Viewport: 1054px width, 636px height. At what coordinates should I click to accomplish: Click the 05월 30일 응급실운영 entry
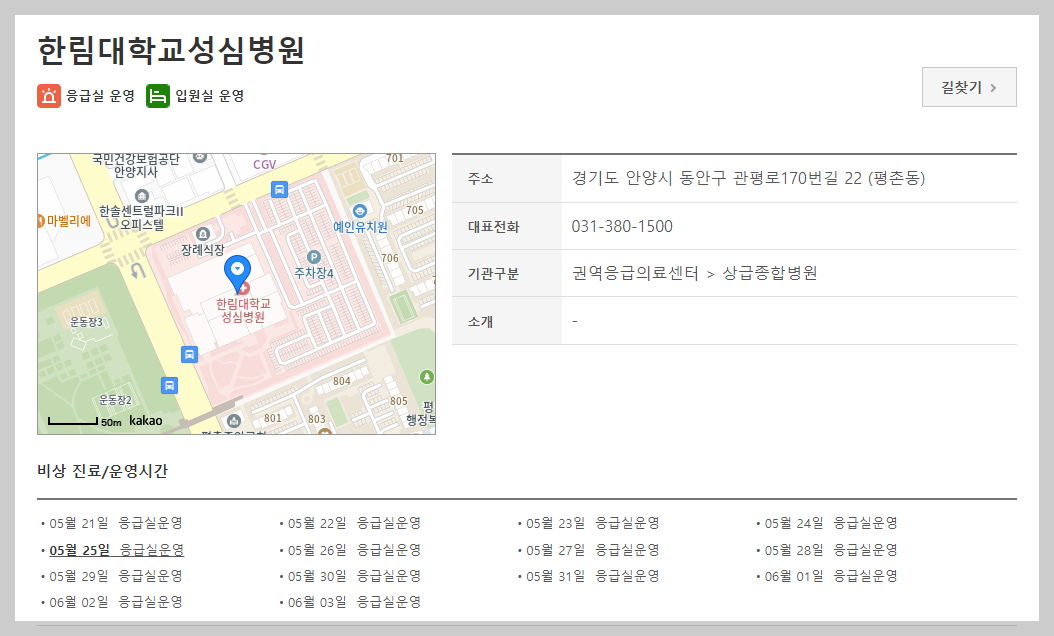pos(354,576)
